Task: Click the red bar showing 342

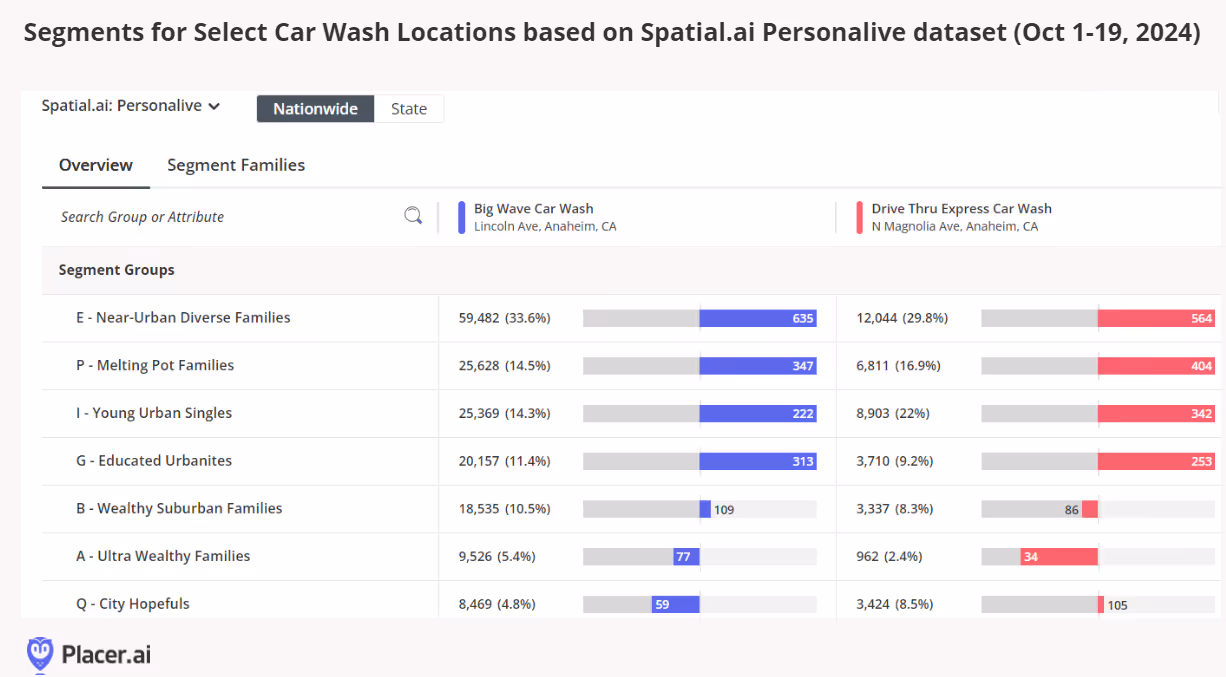Action: [1156, 413]
